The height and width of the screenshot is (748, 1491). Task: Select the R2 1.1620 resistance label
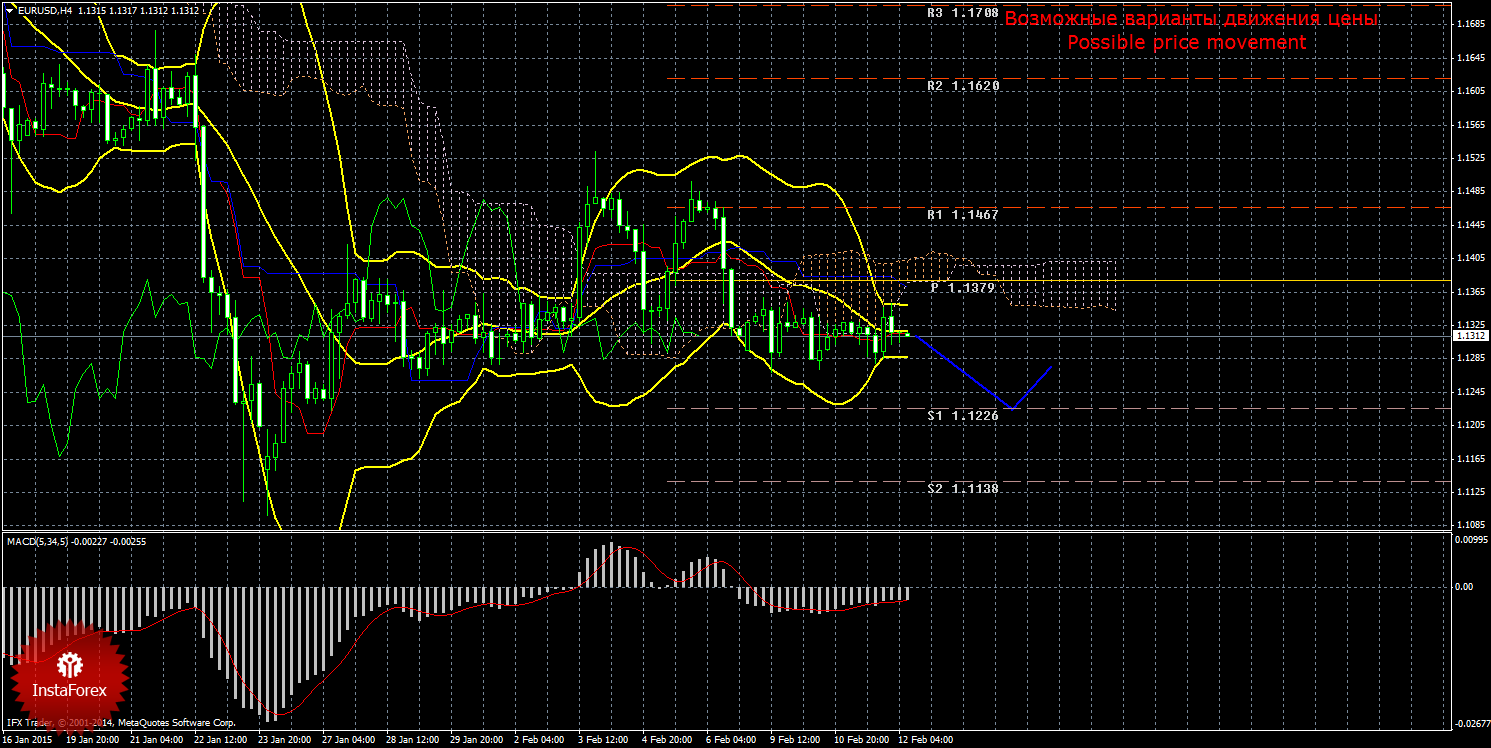click(962, 86)
